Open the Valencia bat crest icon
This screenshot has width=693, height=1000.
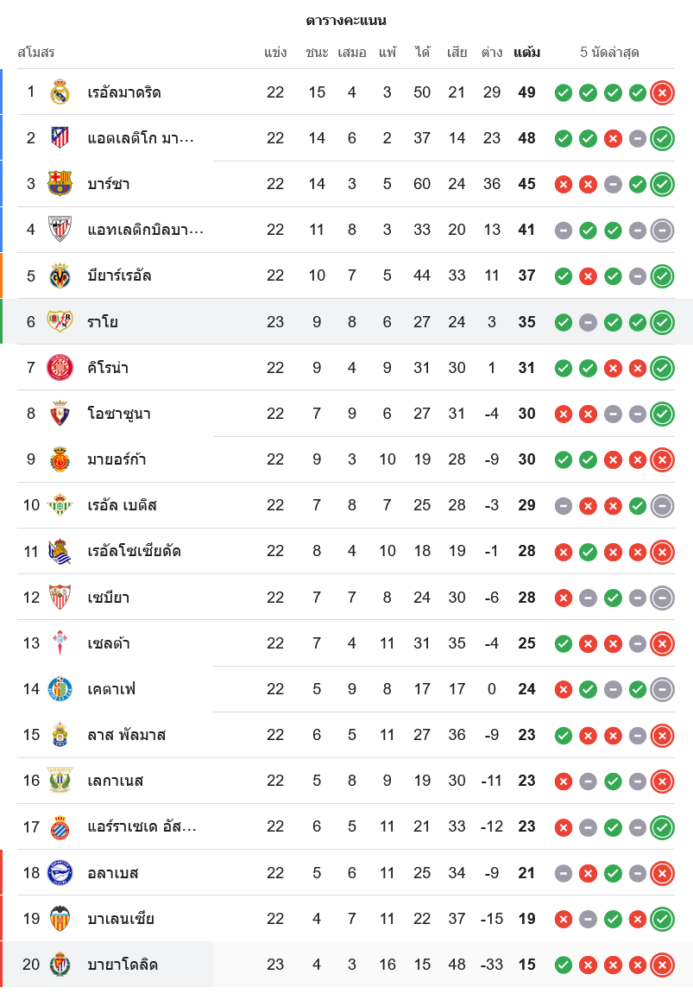60,919
